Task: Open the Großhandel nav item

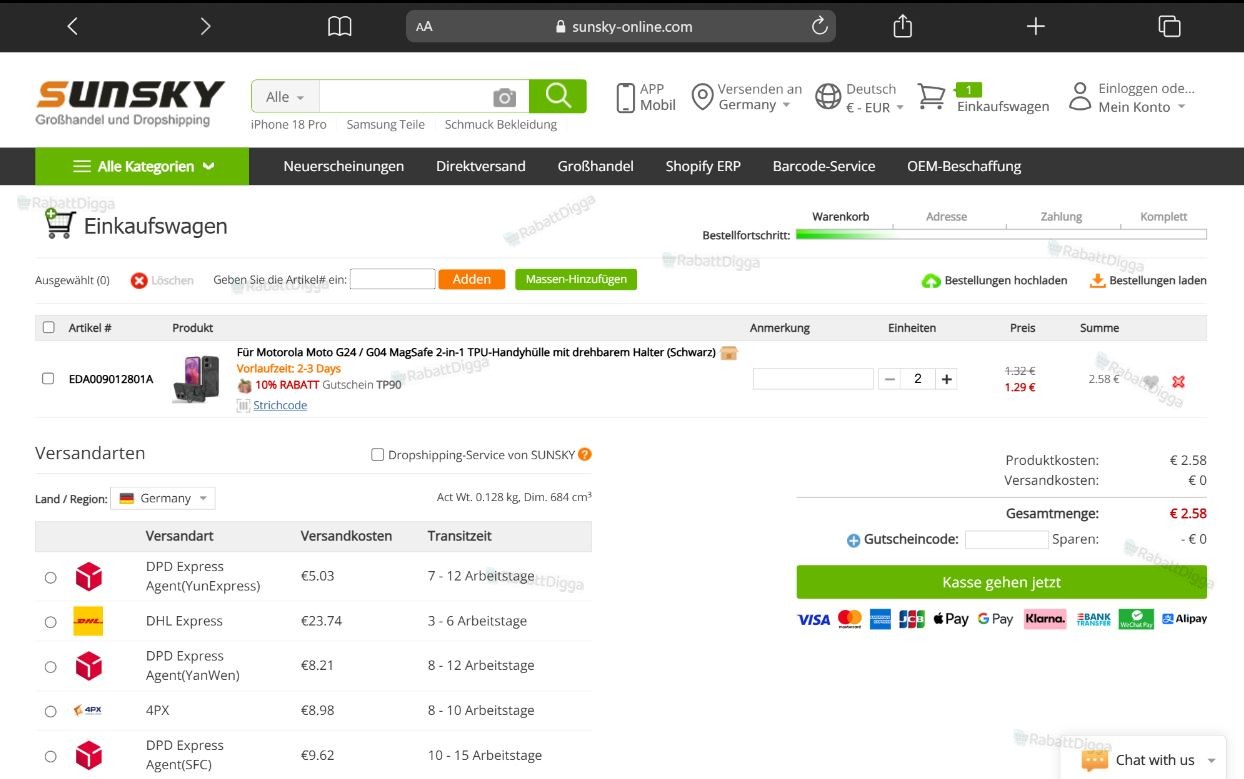Action: (x=596, y=166)
